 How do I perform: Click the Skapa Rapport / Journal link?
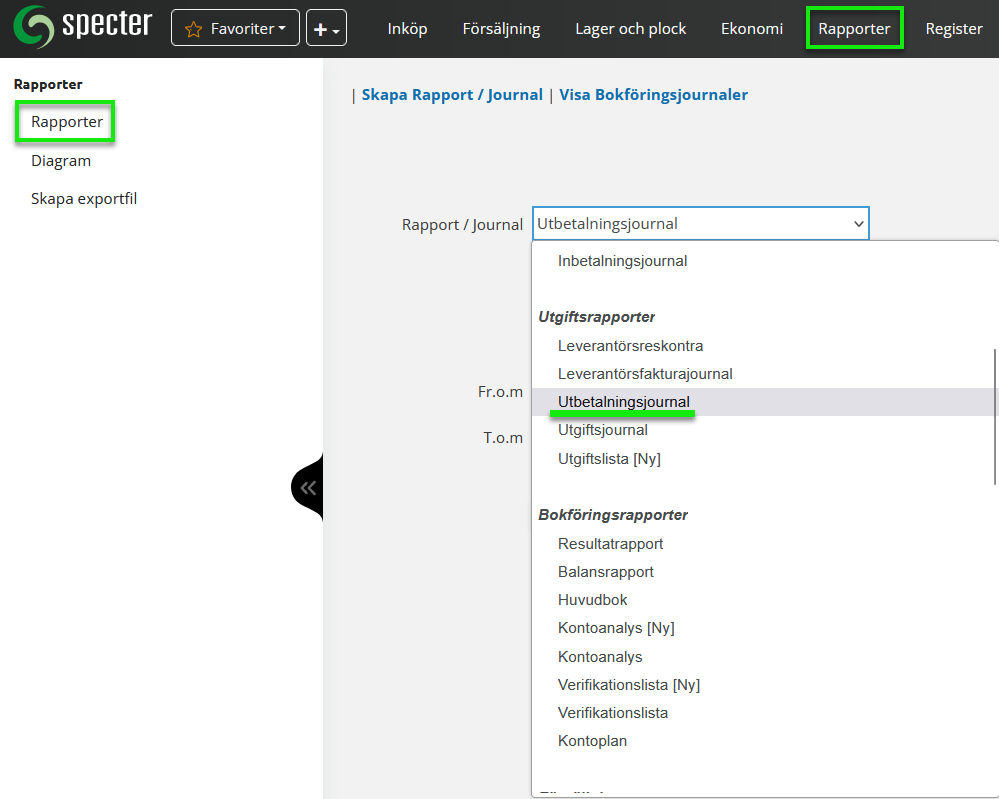point(452,95)
